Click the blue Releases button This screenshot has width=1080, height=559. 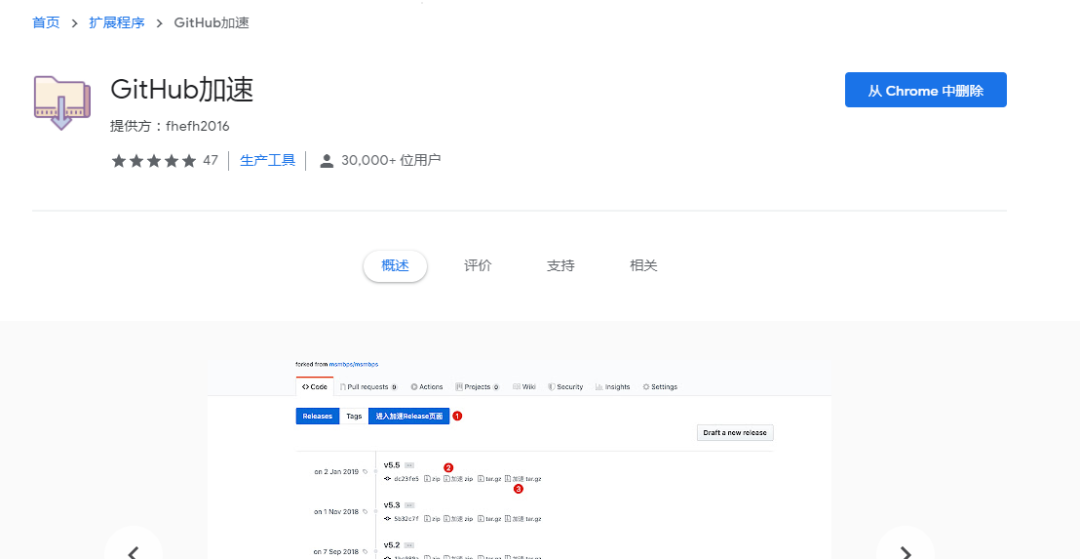(318, 416)
